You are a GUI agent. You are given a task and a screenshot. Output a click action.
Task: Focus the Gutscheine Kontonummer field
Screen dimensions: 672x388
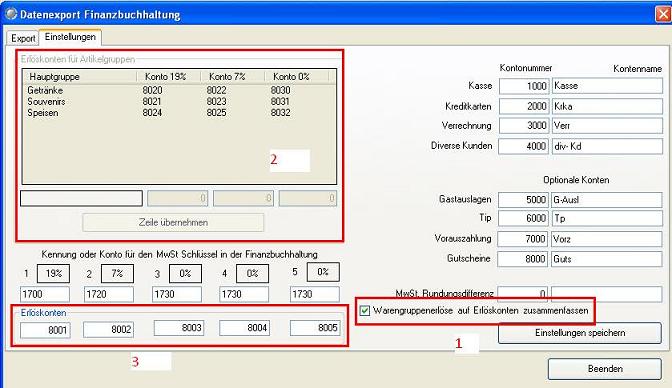coord(523,259)
